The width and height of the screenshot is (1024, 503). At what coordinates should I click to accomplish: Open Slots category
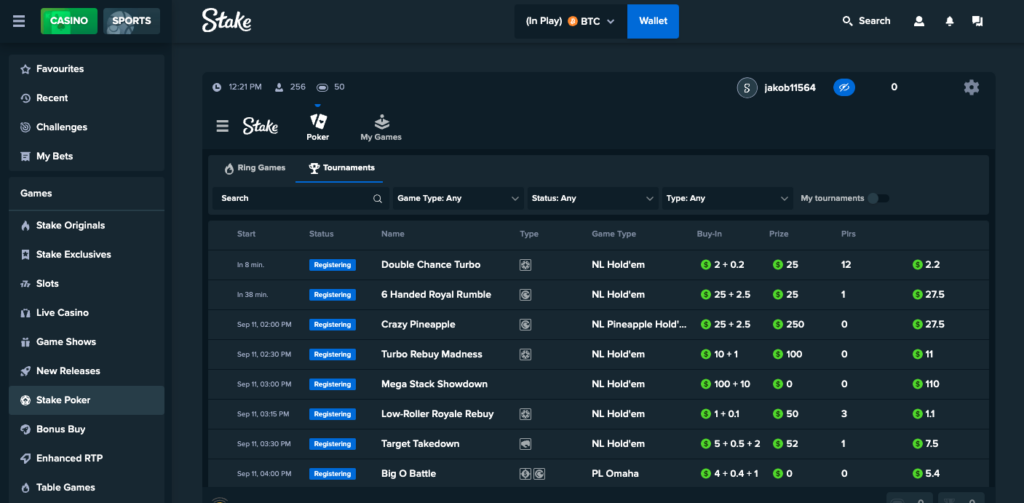pyautogui.click(x=86, y=284)
